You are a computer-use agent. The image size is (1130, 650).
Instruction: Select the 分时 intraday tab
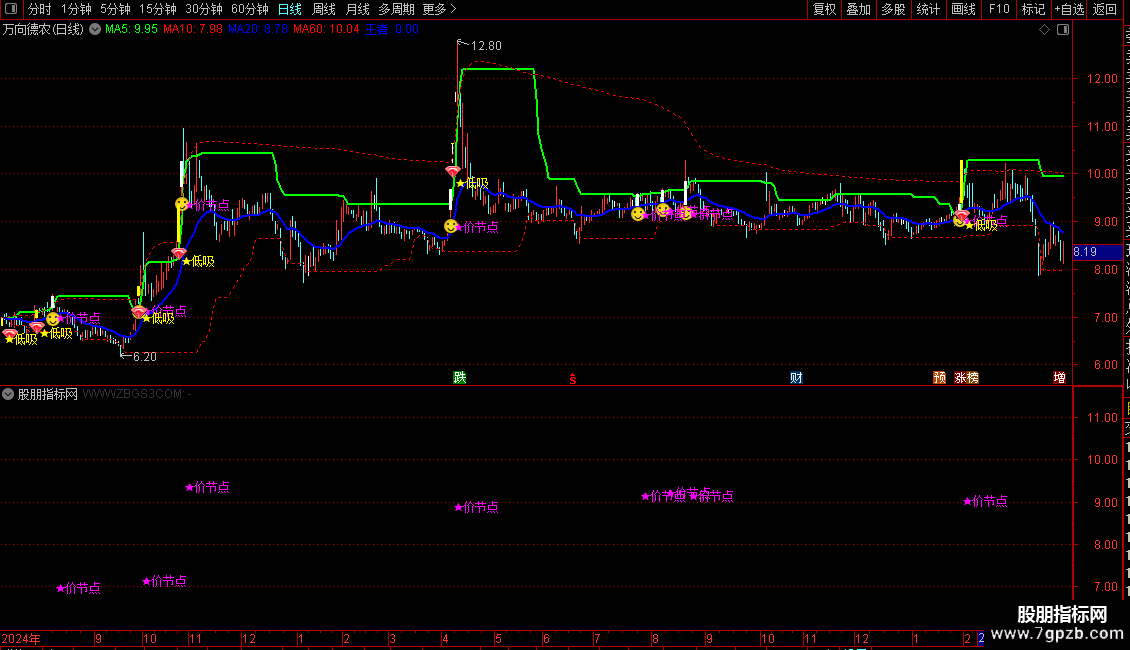click(39, 9)
